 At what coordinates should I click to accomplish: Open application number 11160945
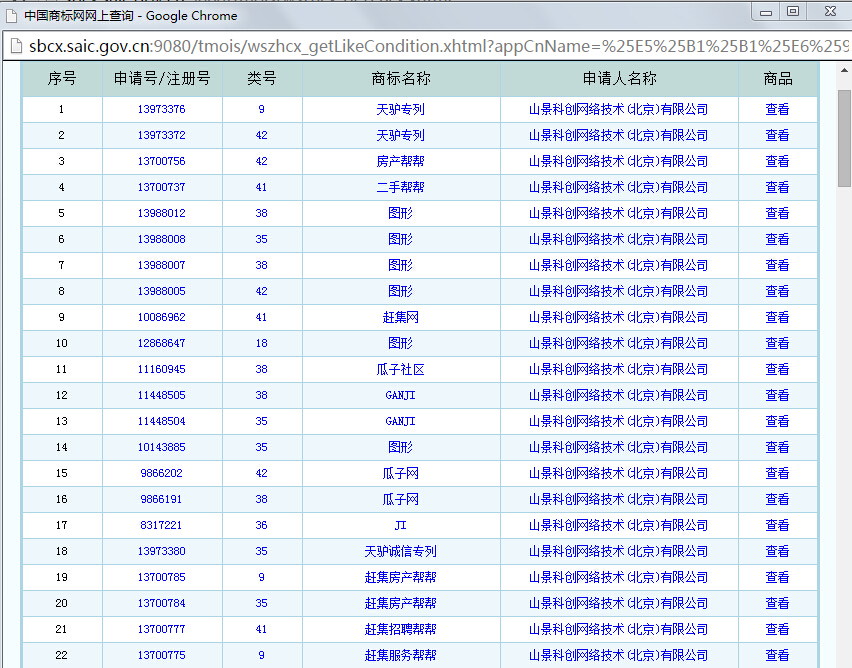[161, 370]
